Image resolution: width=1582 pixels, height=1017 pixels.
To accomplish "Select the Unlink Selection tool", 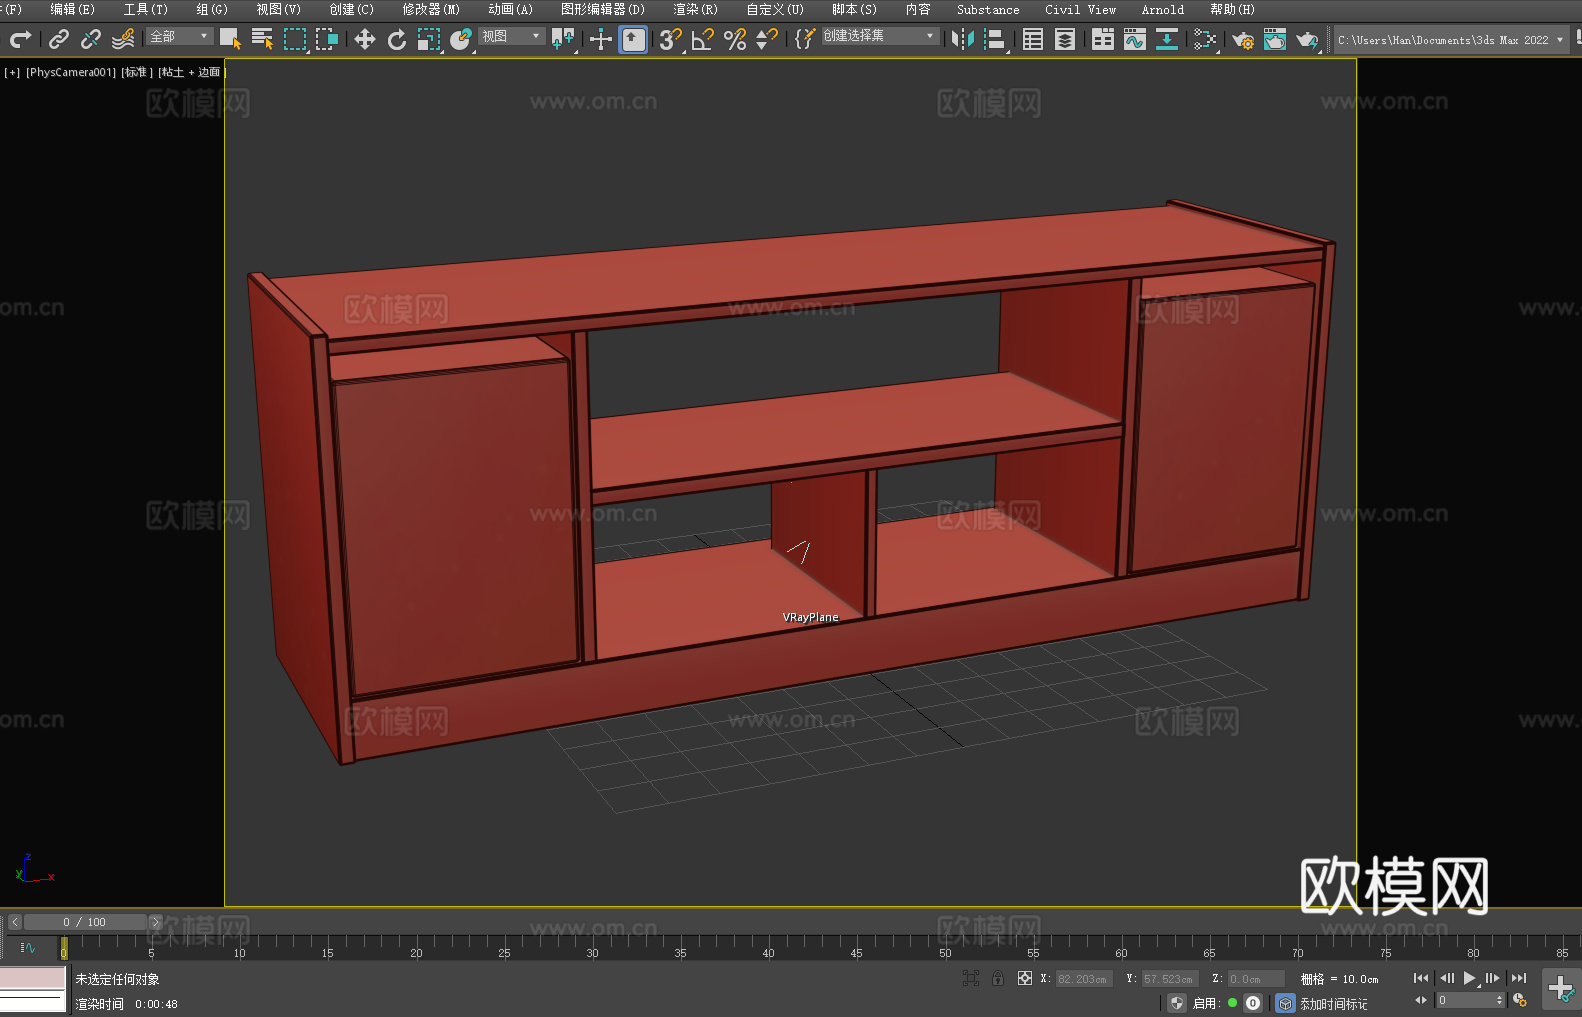I will coord(91,39).
